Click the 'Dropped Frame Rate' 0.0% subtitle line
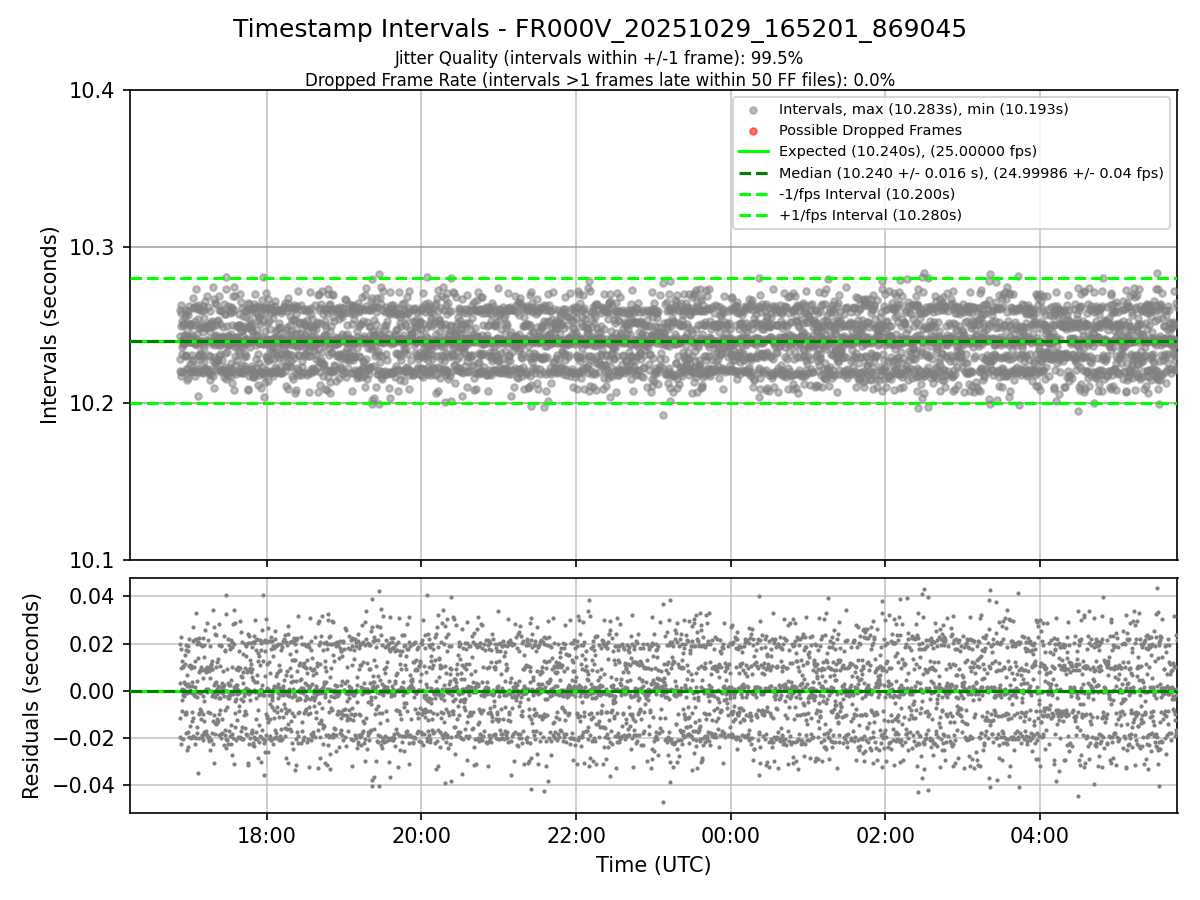The height and width of the screenshot is (900, 1200). point(600,79)
